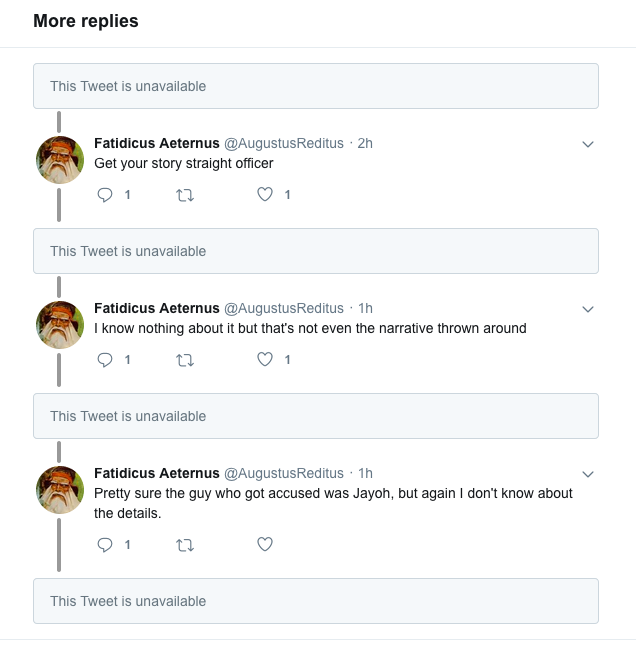Open the @AugustusReditus handle on the Jayoh tweet
The width and height of the screenshot is (636, 645).
point(283,473)
